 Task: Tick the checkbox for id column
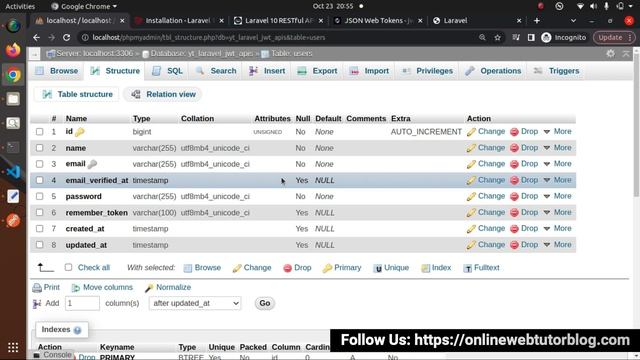pos(40,132)
